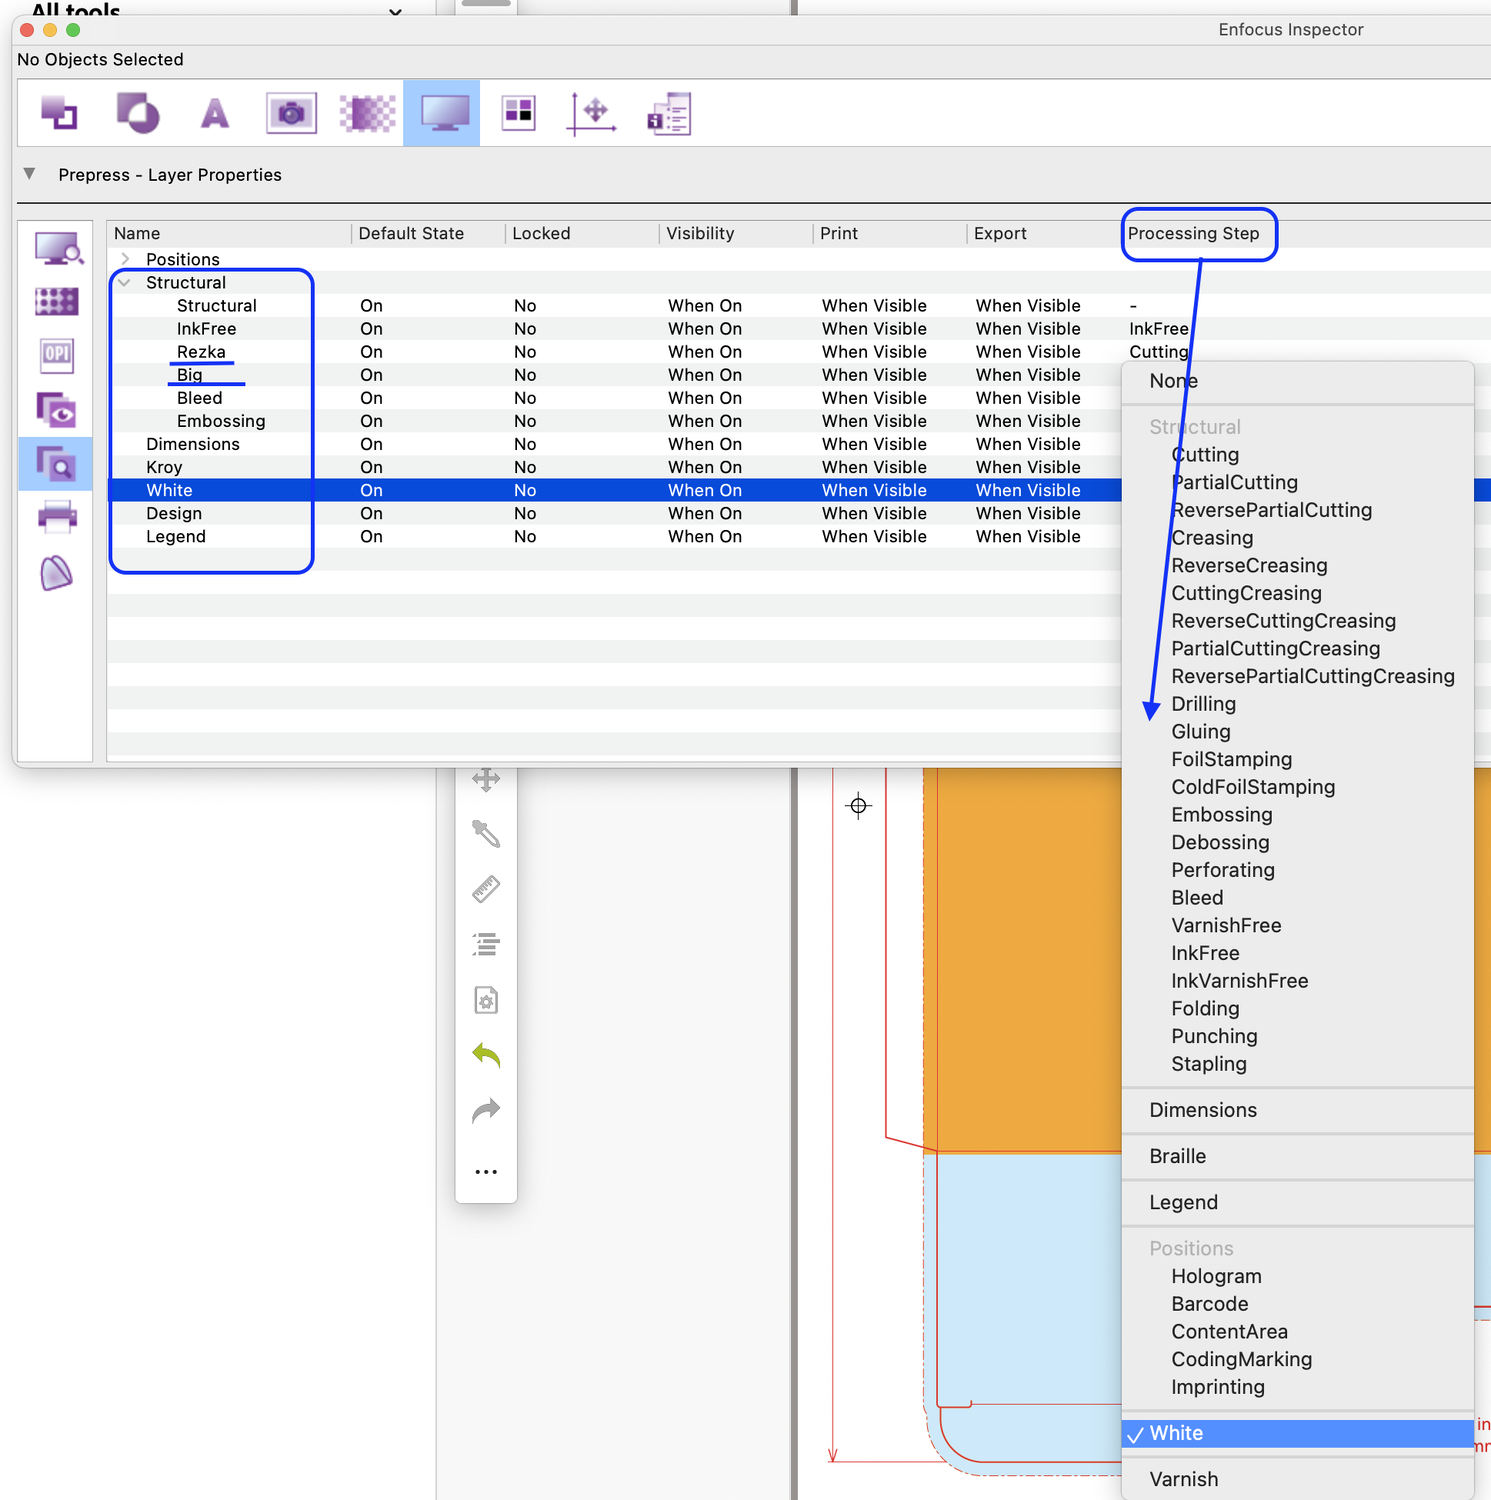This screenshot has width=1491, height=1500.
Task: Click the green undo arrow
Action: pos(486,1055)
